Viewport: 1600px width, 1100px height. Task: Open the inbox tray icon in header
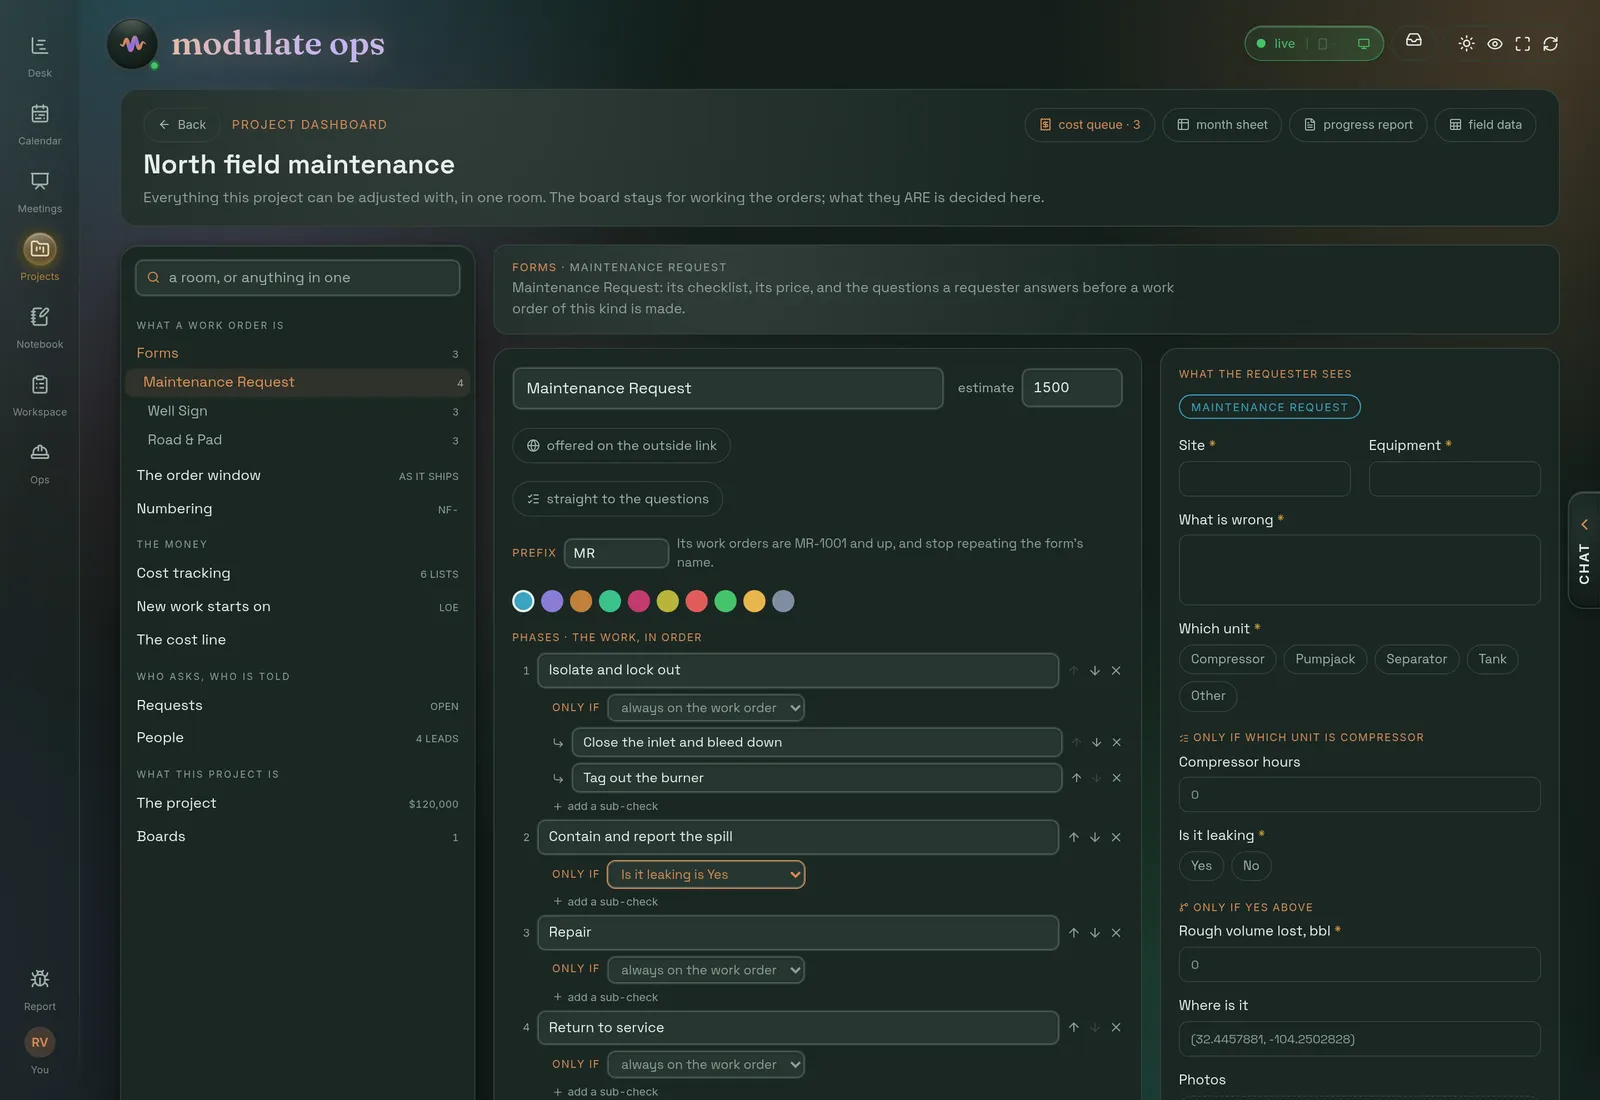[1414, 40]
